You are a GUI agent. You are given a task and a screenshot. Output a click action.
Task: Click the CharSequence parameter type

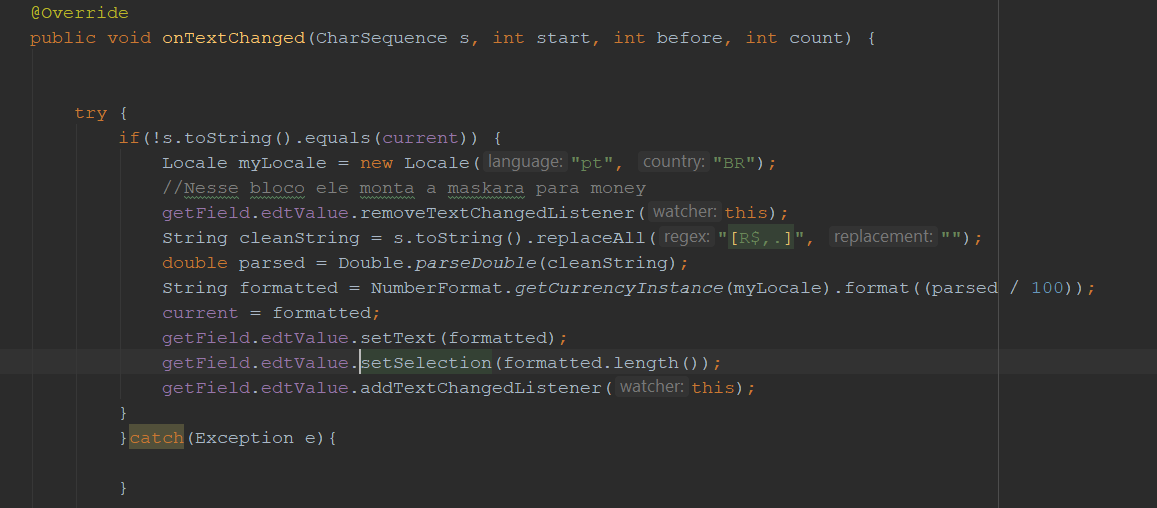pyautogui.click(x=381, y=38)
